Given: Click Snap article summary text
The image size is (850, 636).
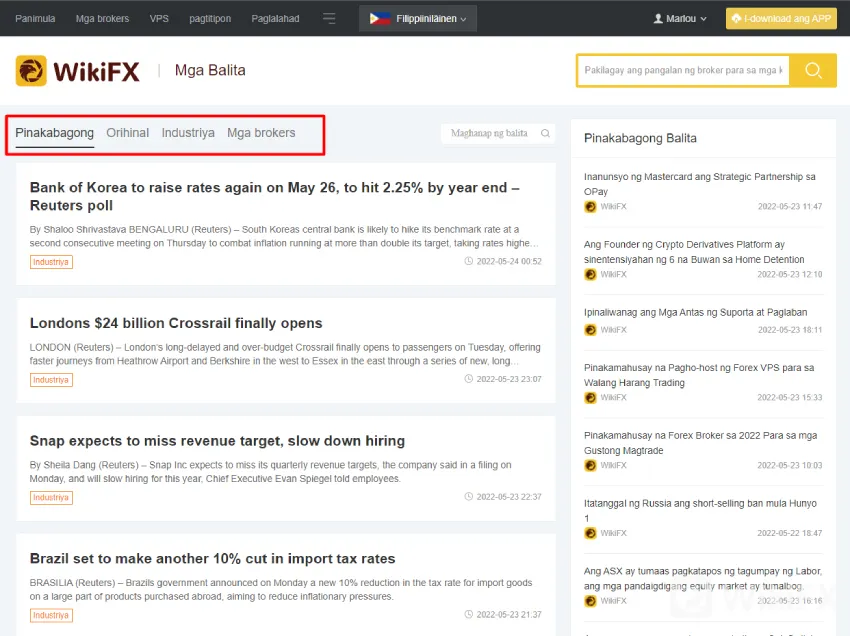Looking at the screenshot, I should point(271,472).
